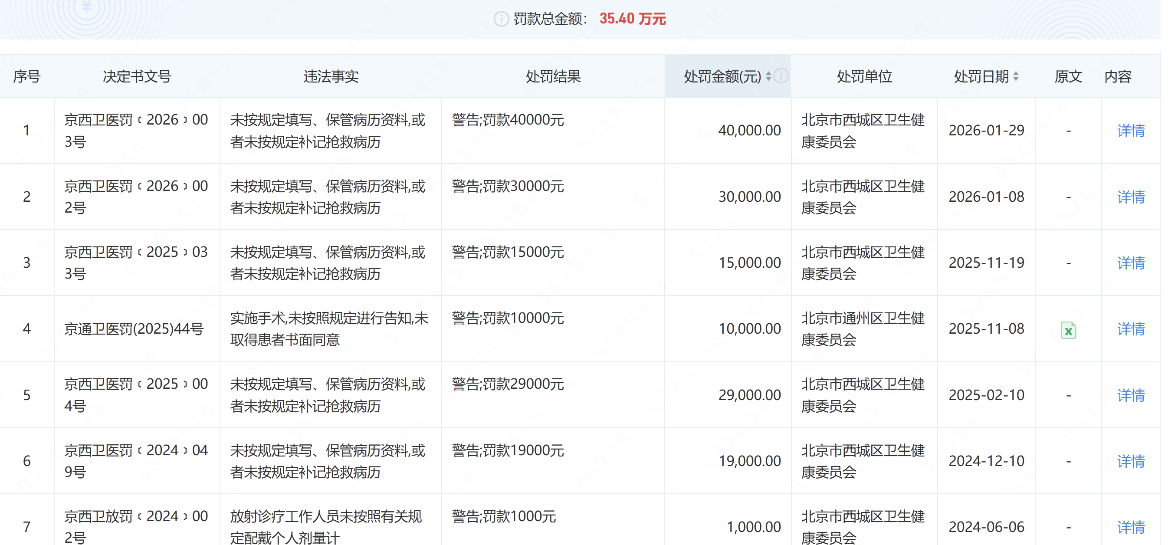This screenshot has height=545, width=1168.
Task: Click 原文 column header
Action: [1068, 76]
